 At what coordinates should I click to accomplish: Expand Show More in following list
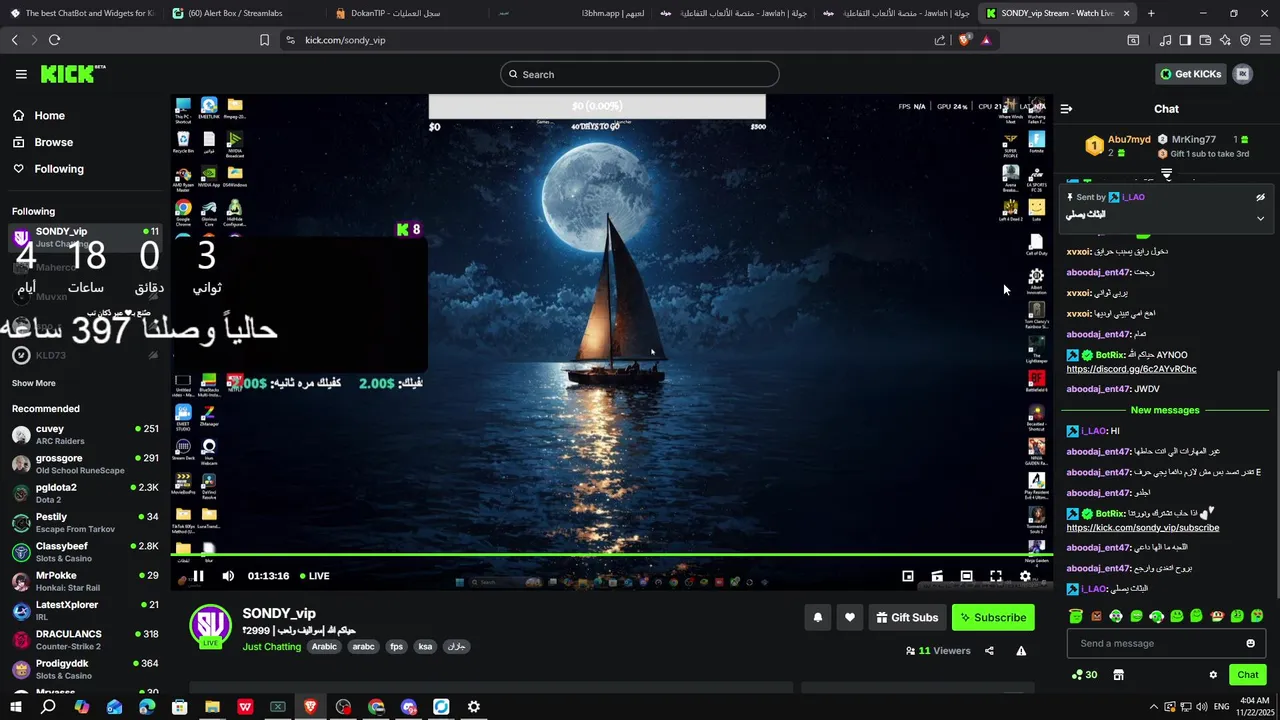(34, 383)
